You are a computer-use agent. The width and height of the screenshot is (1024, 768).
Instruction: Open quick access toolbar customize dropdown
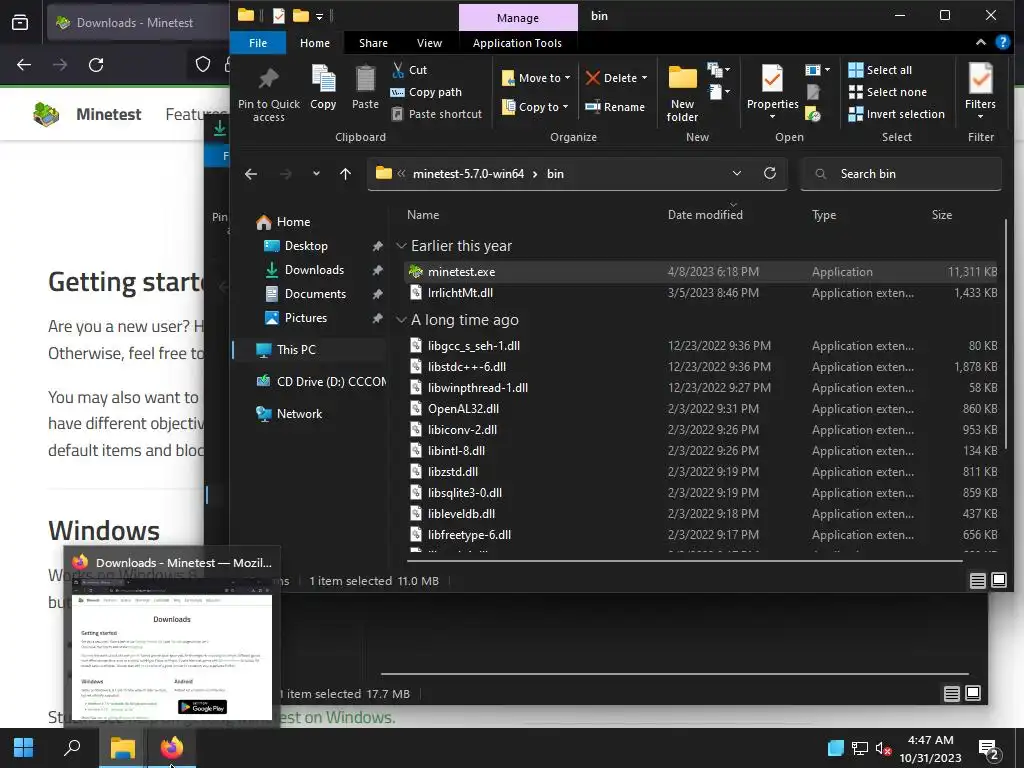click(319, 16)
